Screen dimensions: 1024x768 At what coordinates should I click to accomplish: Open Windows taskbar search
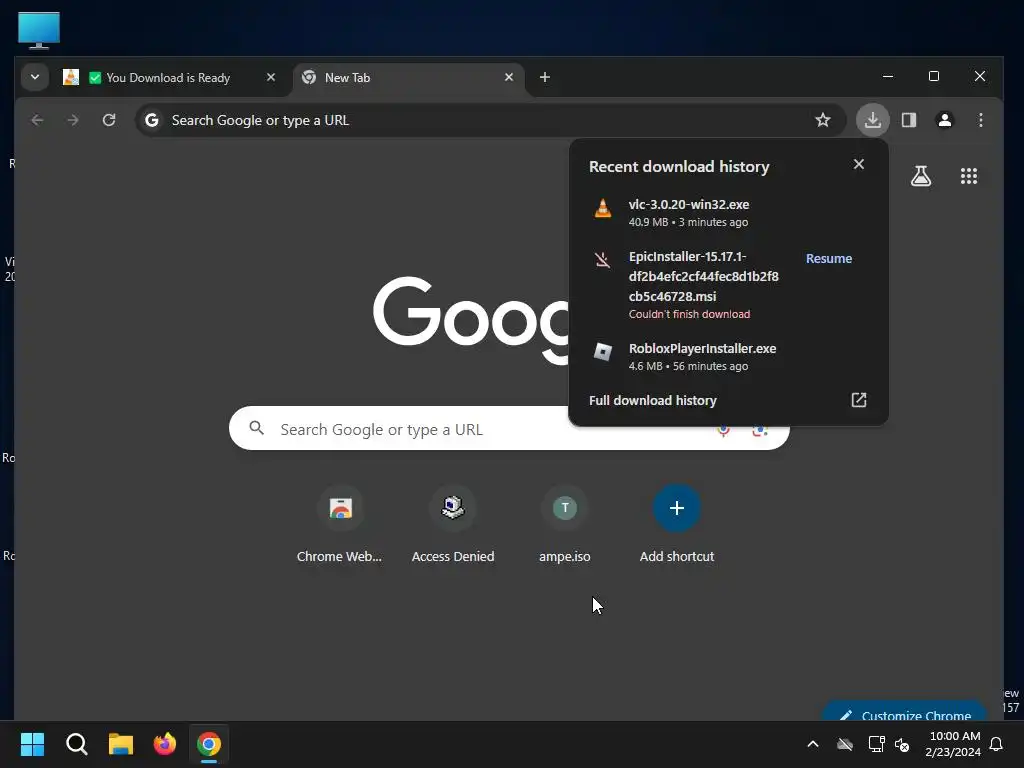76,744
